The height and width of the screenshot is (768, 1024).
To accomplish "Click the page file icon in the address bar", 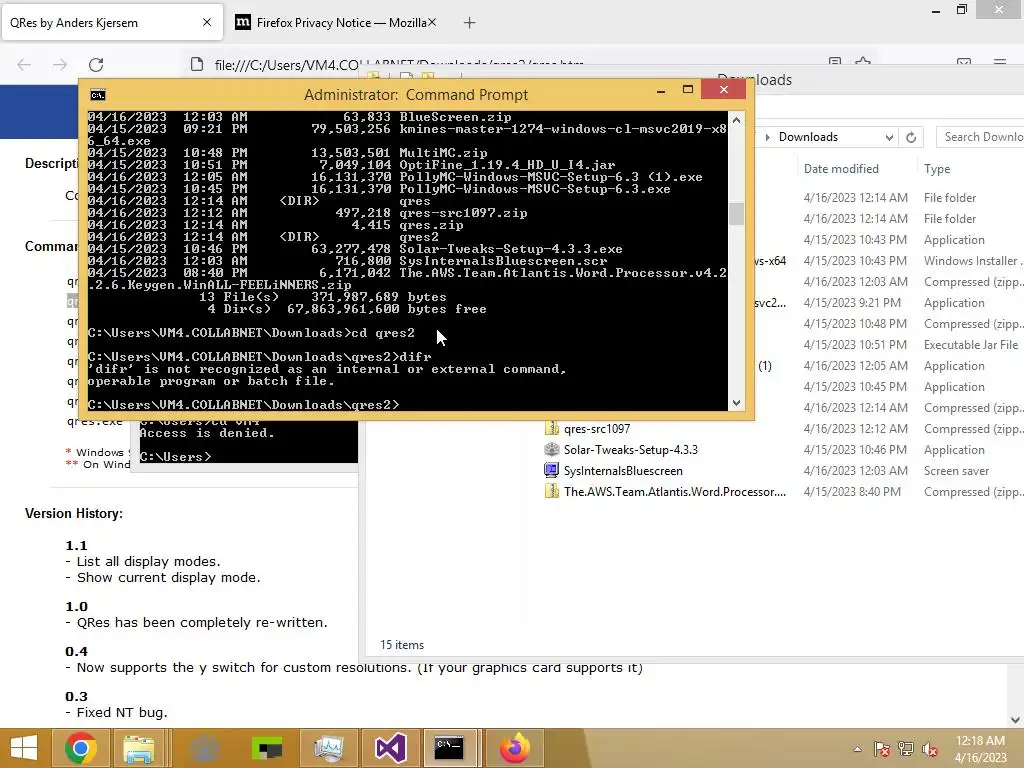I will tap(197, 65).
